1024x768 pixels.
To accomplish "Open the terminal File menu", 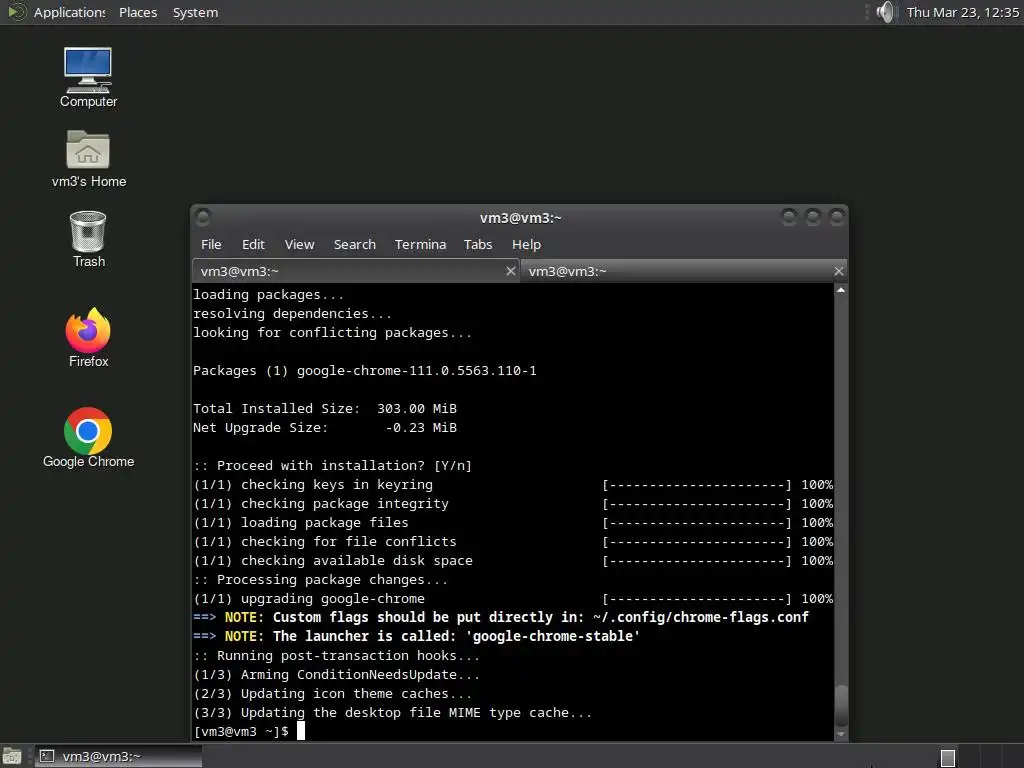I will coord(211,244).
